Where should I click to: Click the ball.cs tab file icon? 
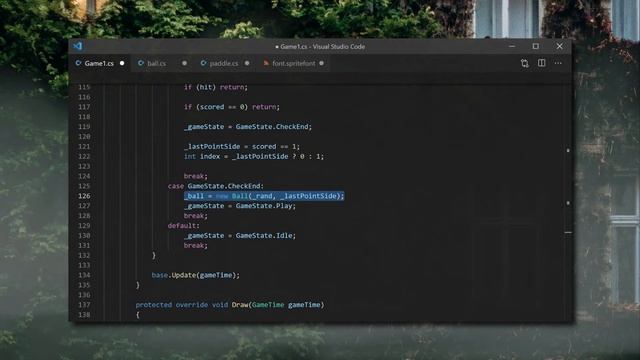(141, 63)
